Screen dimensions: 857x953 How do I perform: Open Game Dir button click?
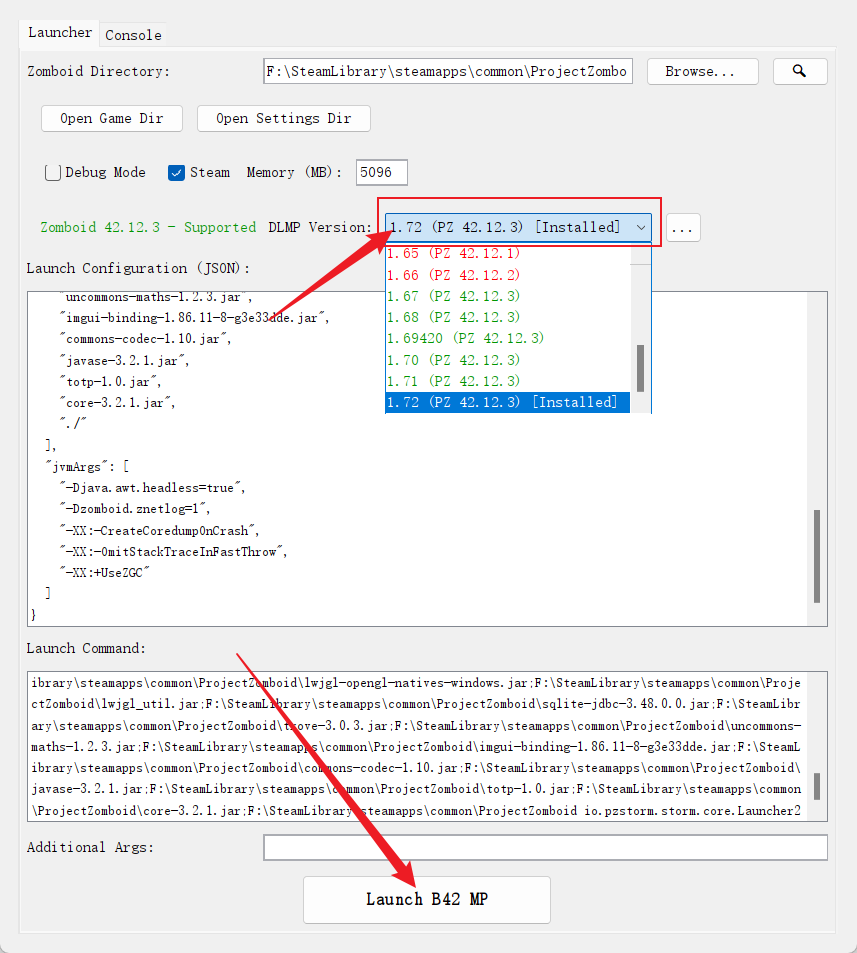click(x=111, y=118)
